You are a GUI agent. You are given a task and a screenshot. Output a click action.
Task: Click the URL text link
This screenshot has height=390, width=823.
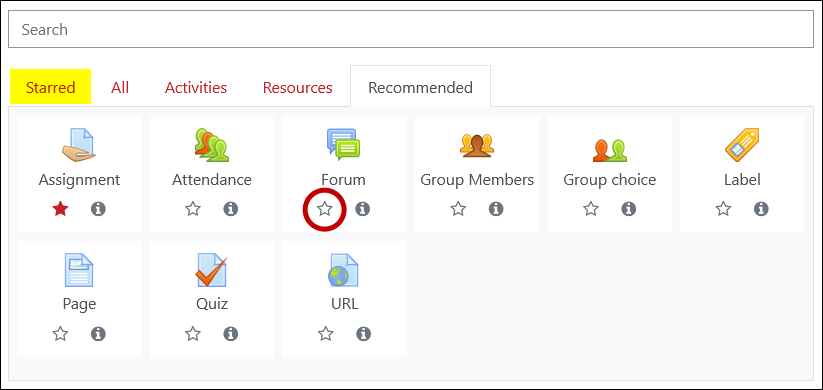point(344,304)
